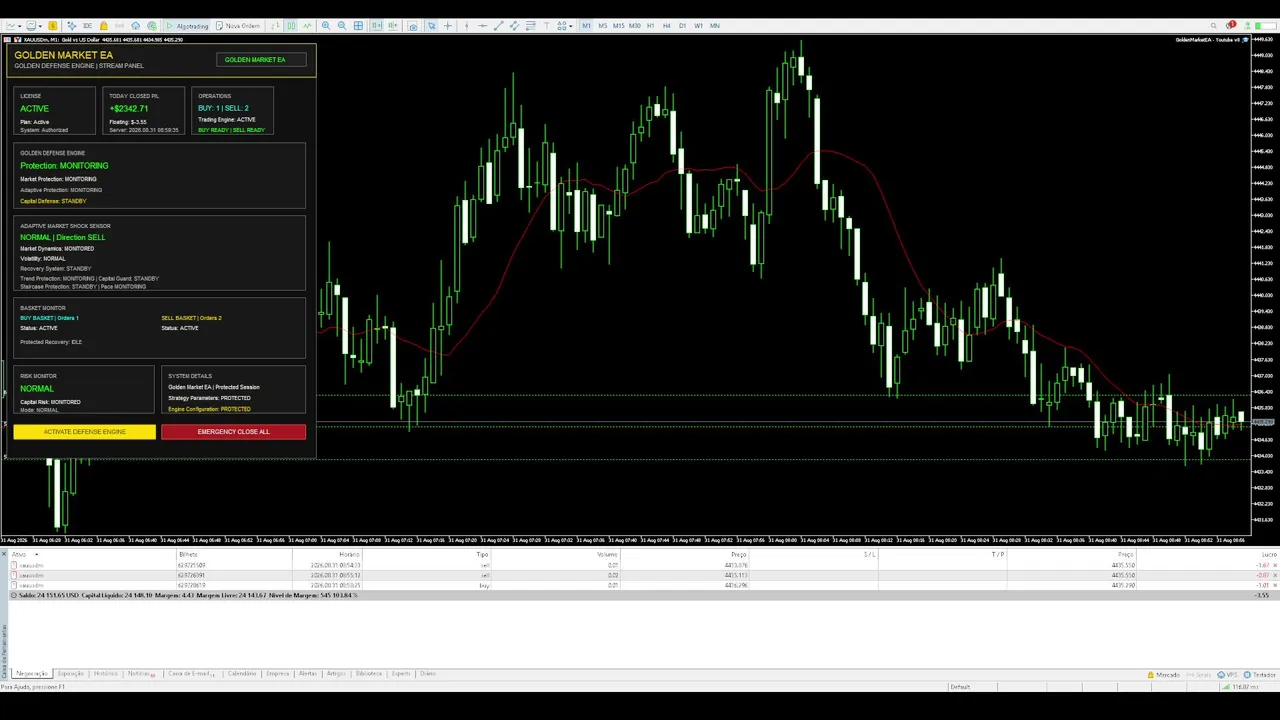Open the profiles dropdown arrow
The height and width of the screenshot is (720, 1280).
tap(40, 26)
